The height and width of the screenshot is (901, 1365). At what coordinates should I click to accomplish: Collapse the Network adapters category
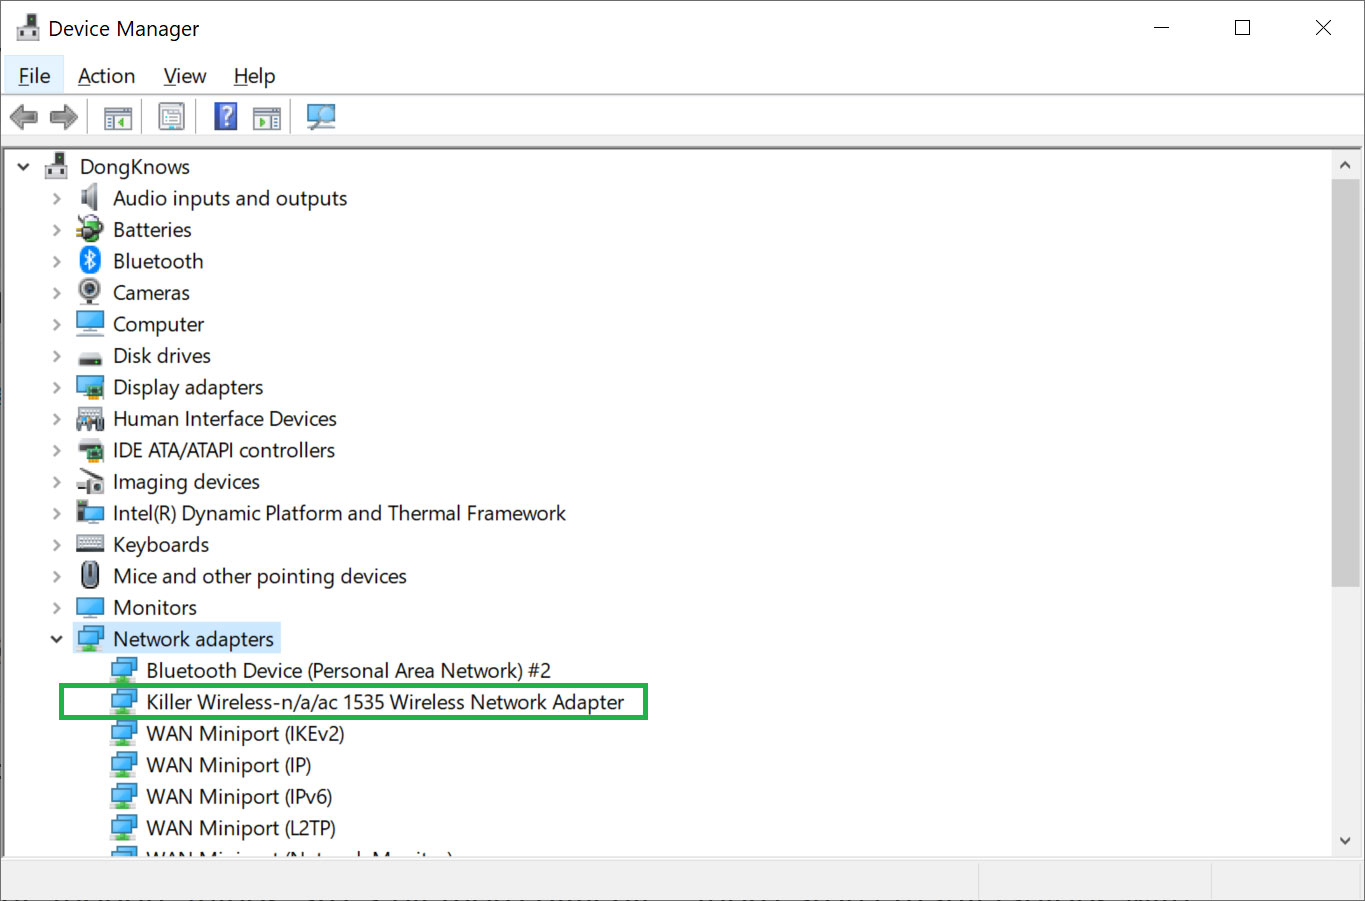57,640
